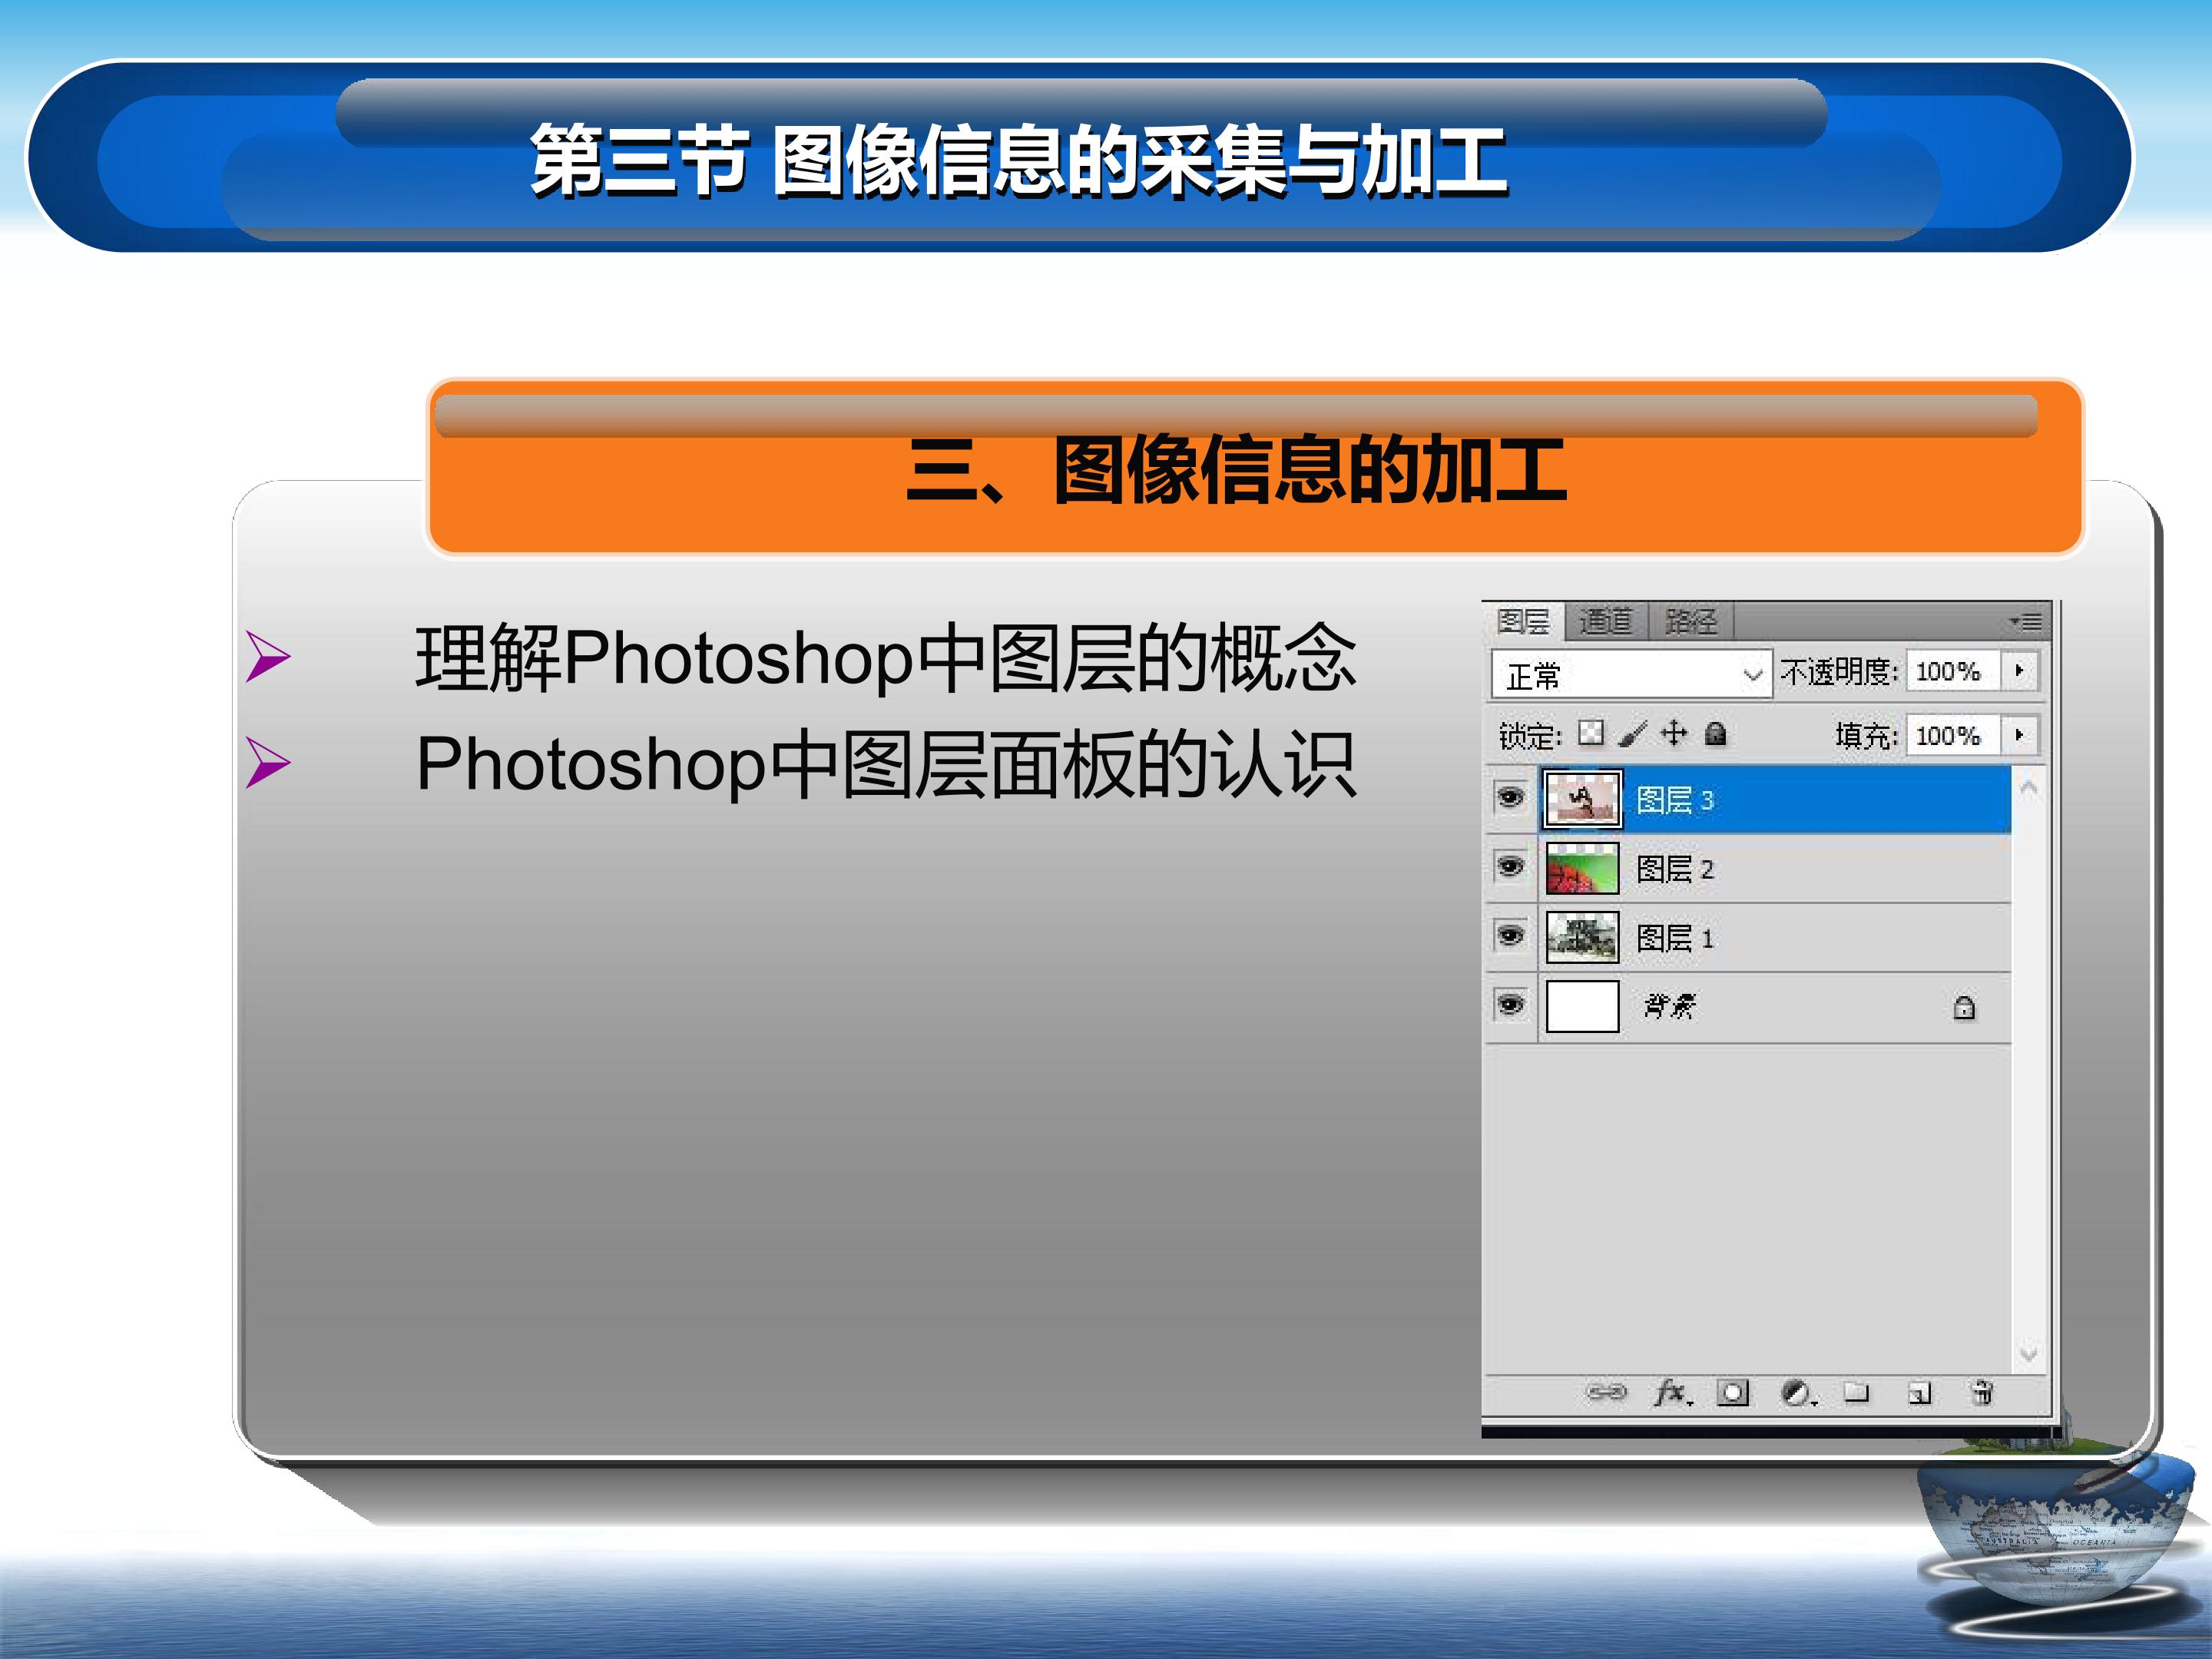The image size is (2212, 1659).
Task: Select the 图层 1 layer thumbnail
Action: pyautogui.click(x=1582, y=937)
